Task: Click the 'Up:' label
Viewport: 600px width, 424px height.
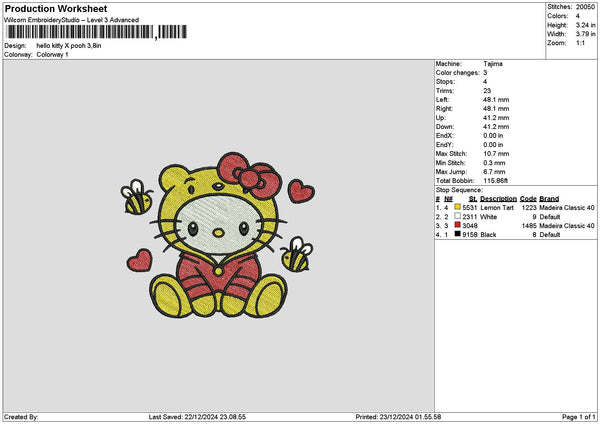Action: click(x=441, y=118)
